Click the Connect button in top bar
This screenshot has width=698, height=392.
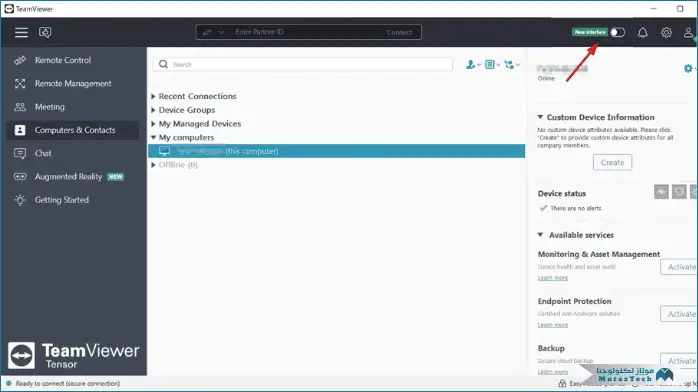(399, 32)
